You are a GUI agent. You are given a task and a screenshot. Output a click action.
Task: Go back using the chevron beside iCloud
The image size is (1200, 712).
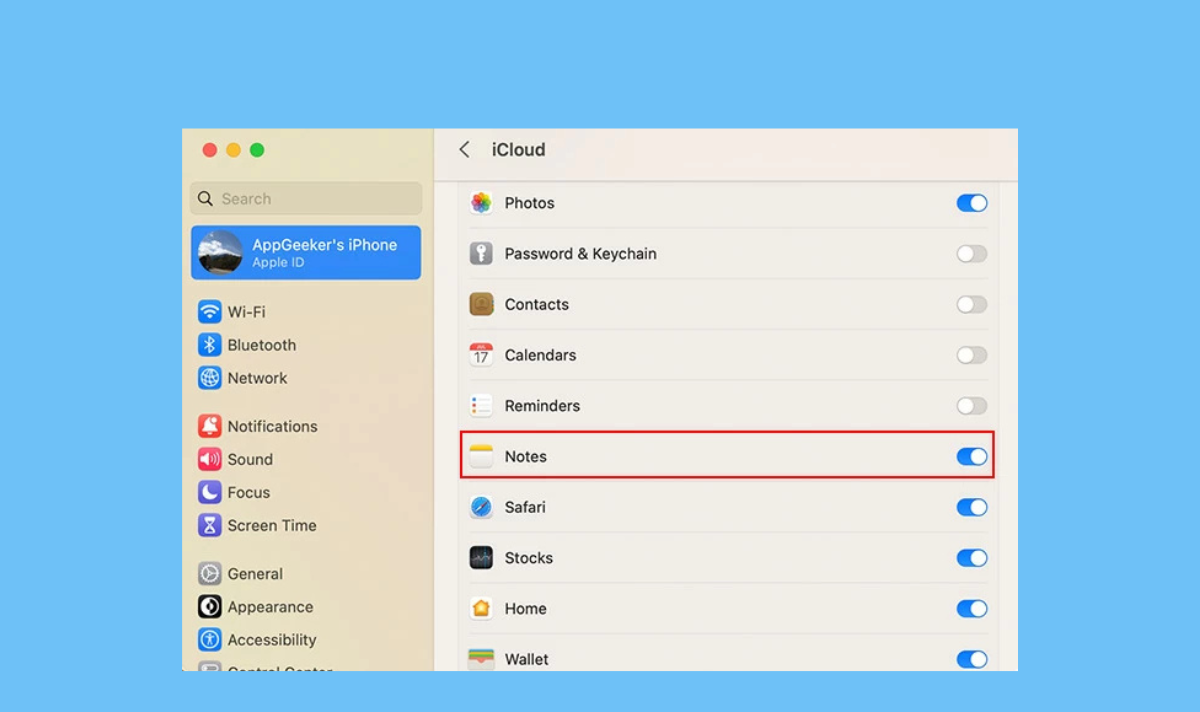coord(464,150)
